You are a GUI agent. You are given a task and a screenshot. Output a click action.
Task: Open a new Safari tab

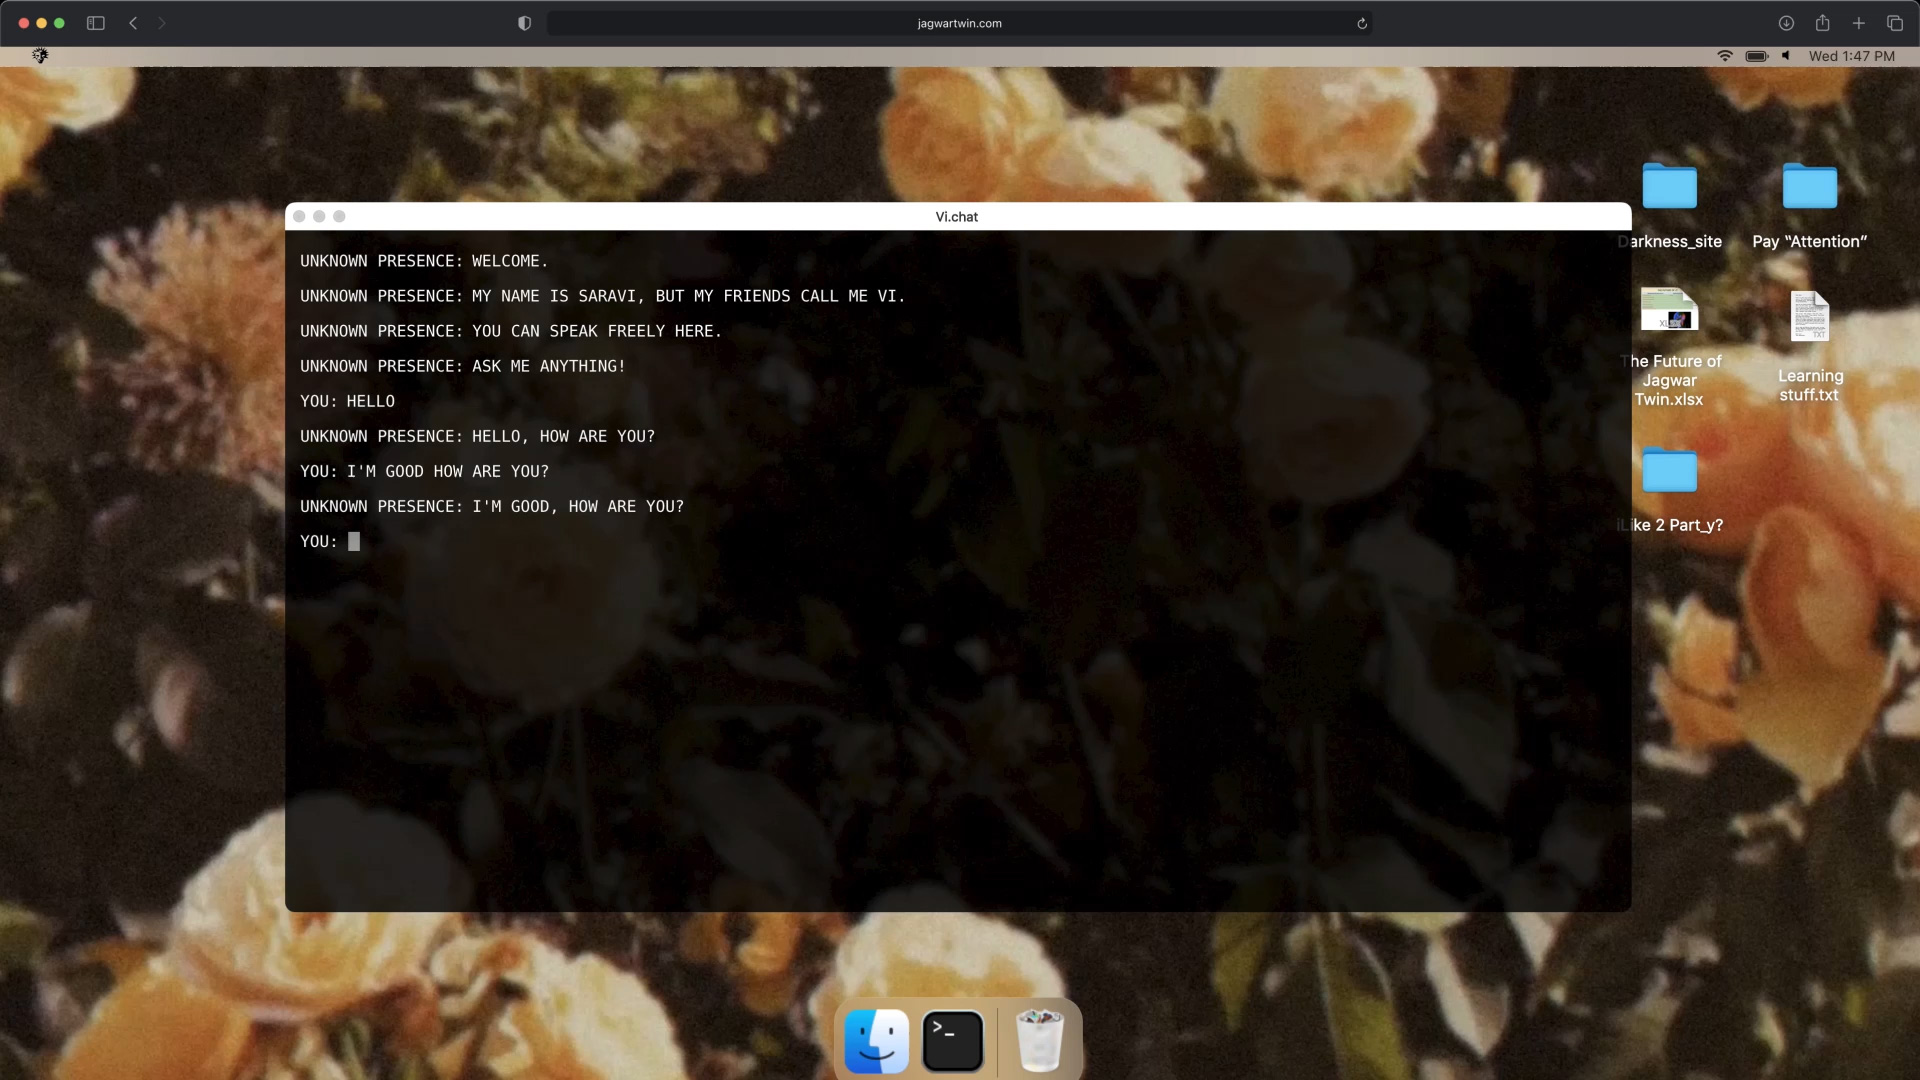[1859, 23]
